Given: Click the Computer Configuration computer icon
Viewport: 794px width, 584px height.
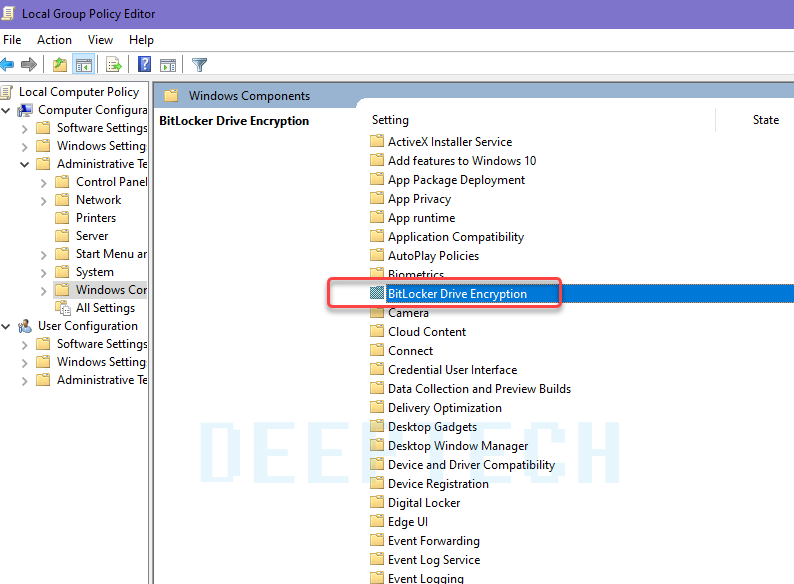Looking at the screenshot, I should coord(25,110).
